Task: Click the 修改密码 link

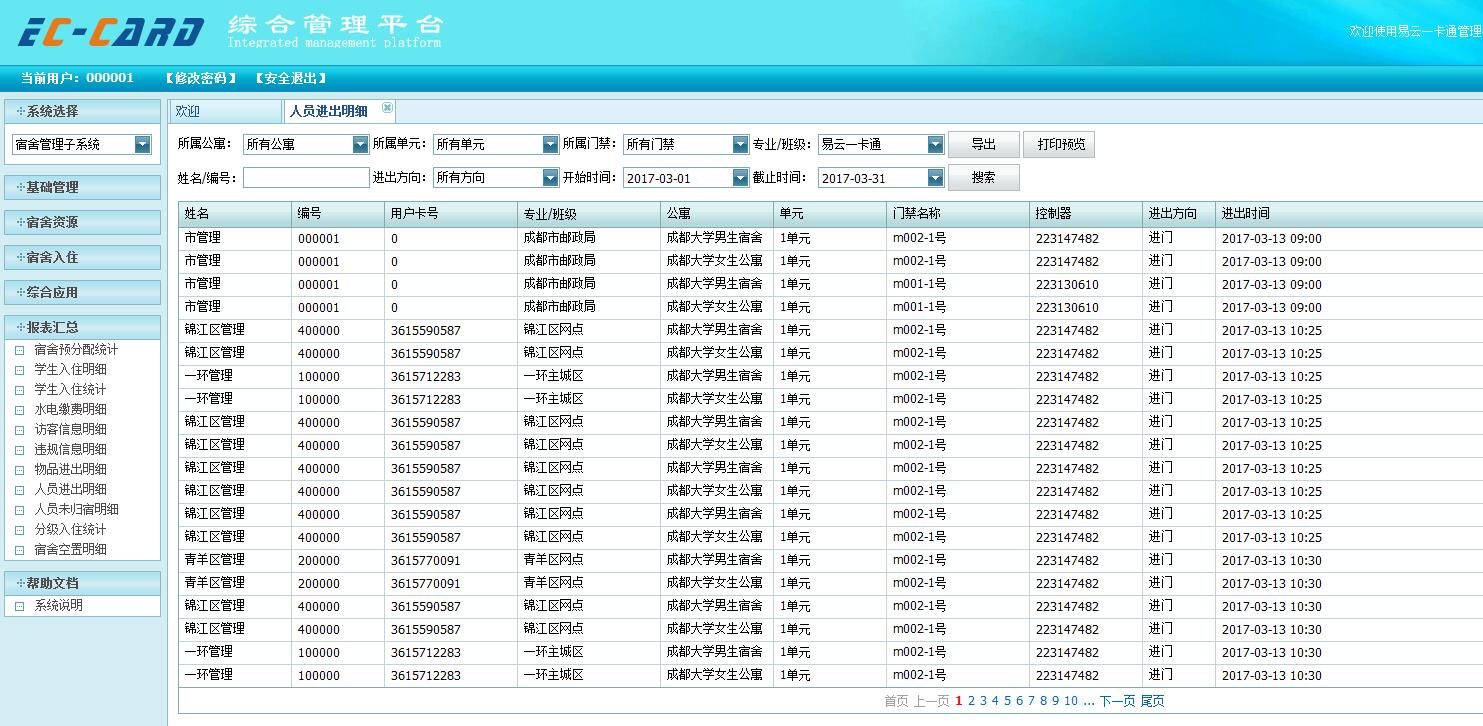Action: click(x=201, y=78)
